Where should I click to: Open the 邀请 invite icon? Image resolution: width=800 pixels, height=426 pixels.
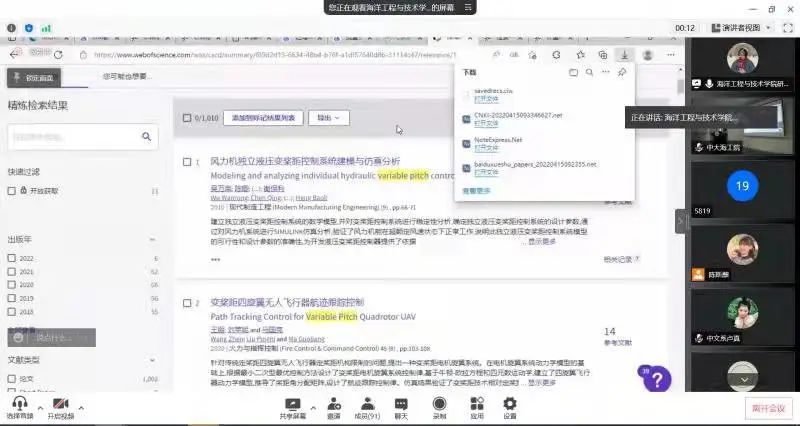[334, 404]
